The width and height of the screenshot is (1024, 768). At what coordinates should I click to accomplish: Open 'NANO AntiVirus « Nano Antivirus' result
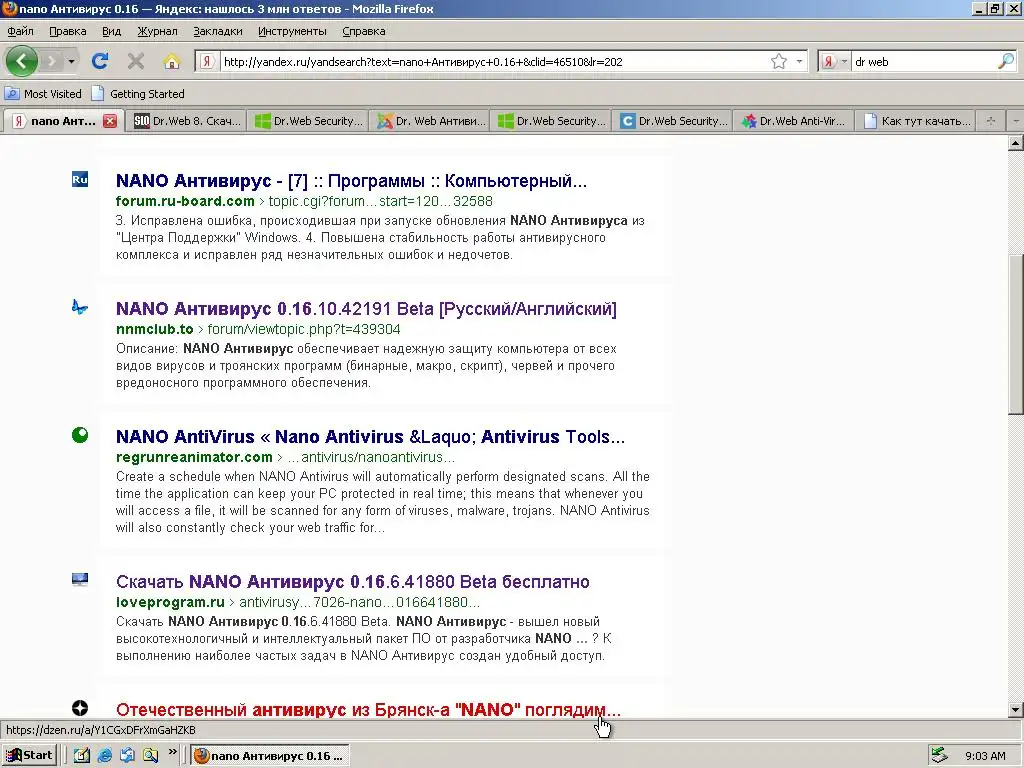click(370, 437)
